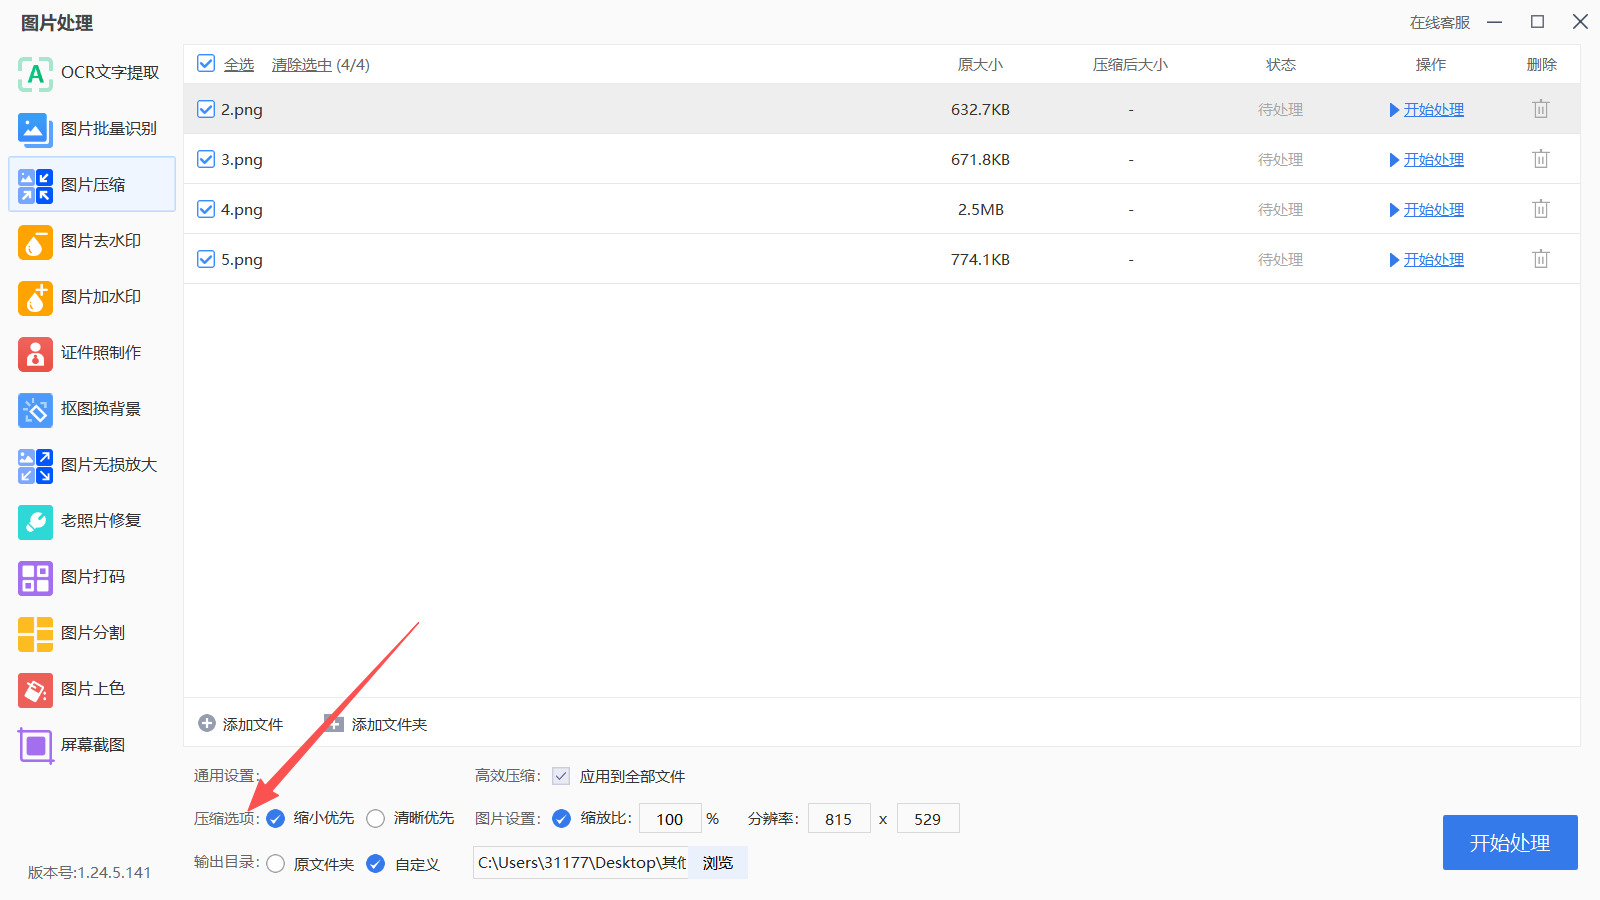Click the version number 版本号:1.24.5.141

pyautogui.click(x=89, y=872)
